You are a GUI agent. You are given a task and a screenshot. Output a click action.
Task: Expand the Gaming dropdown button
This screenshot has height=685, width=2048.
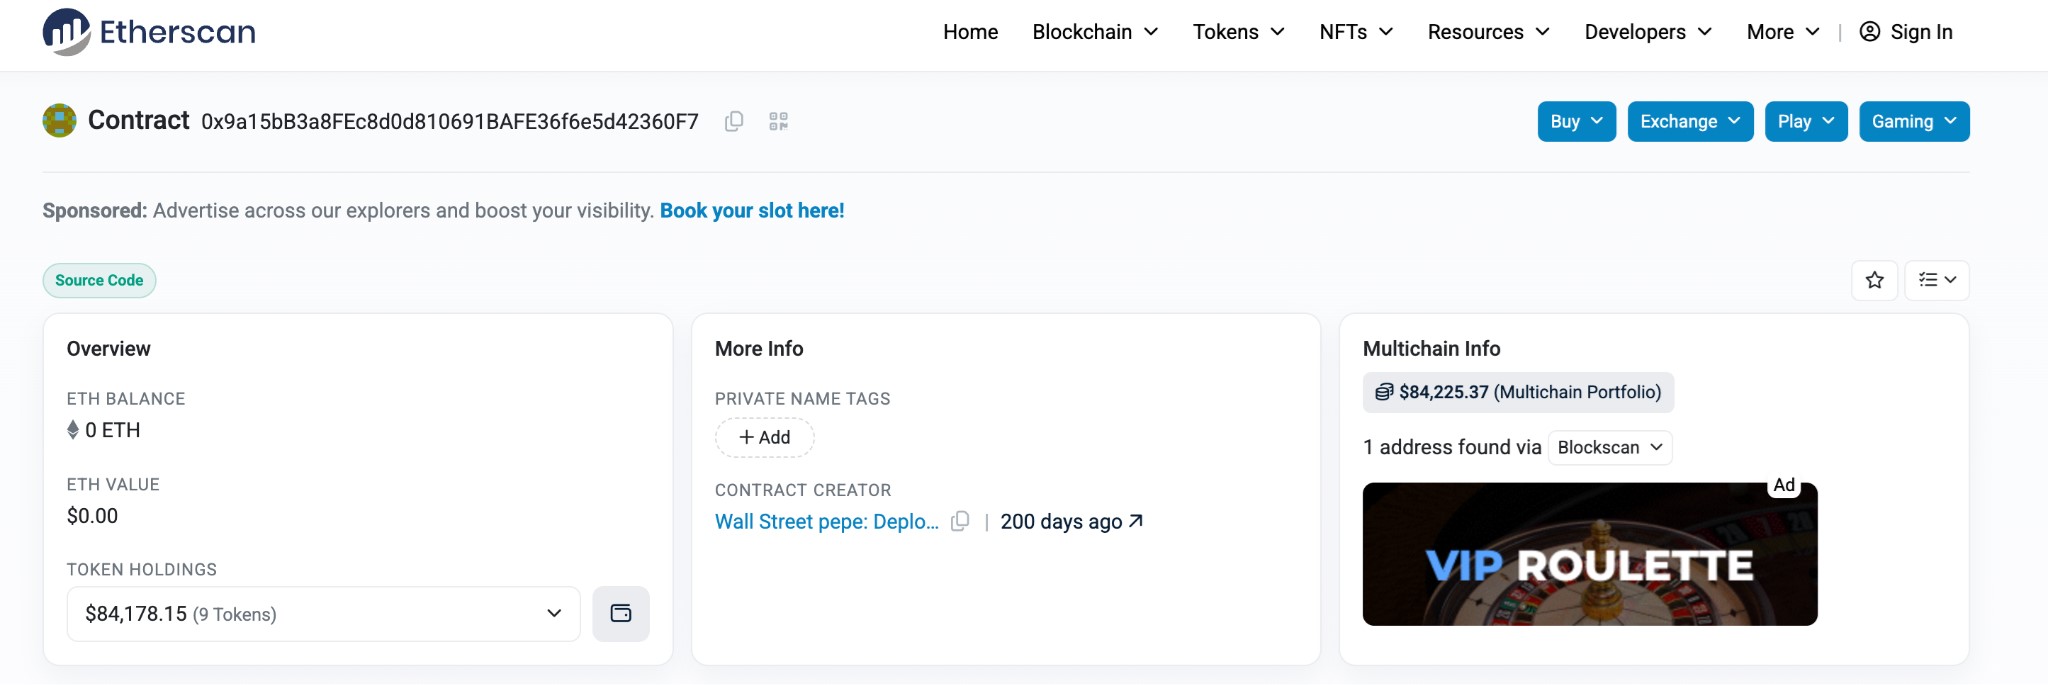1914,121
